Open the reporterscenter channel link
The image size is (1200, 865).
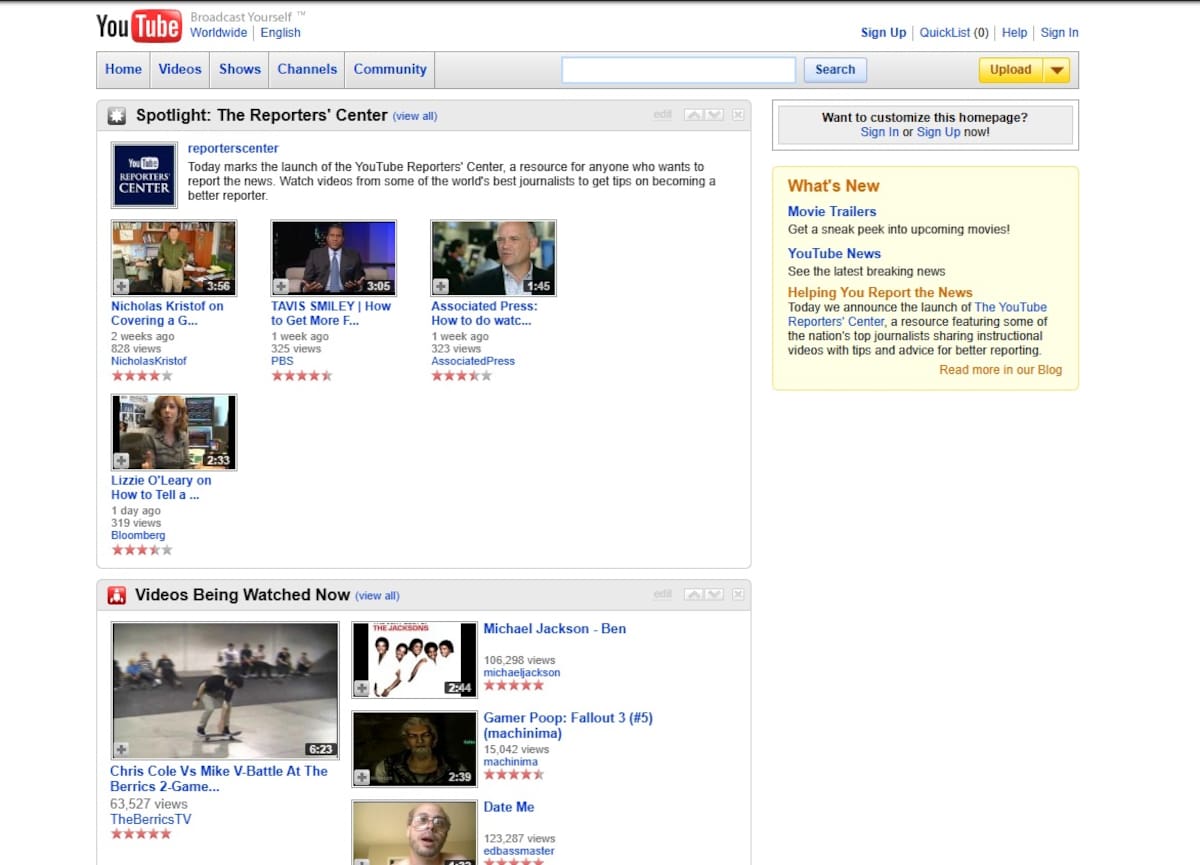(233, 149)
